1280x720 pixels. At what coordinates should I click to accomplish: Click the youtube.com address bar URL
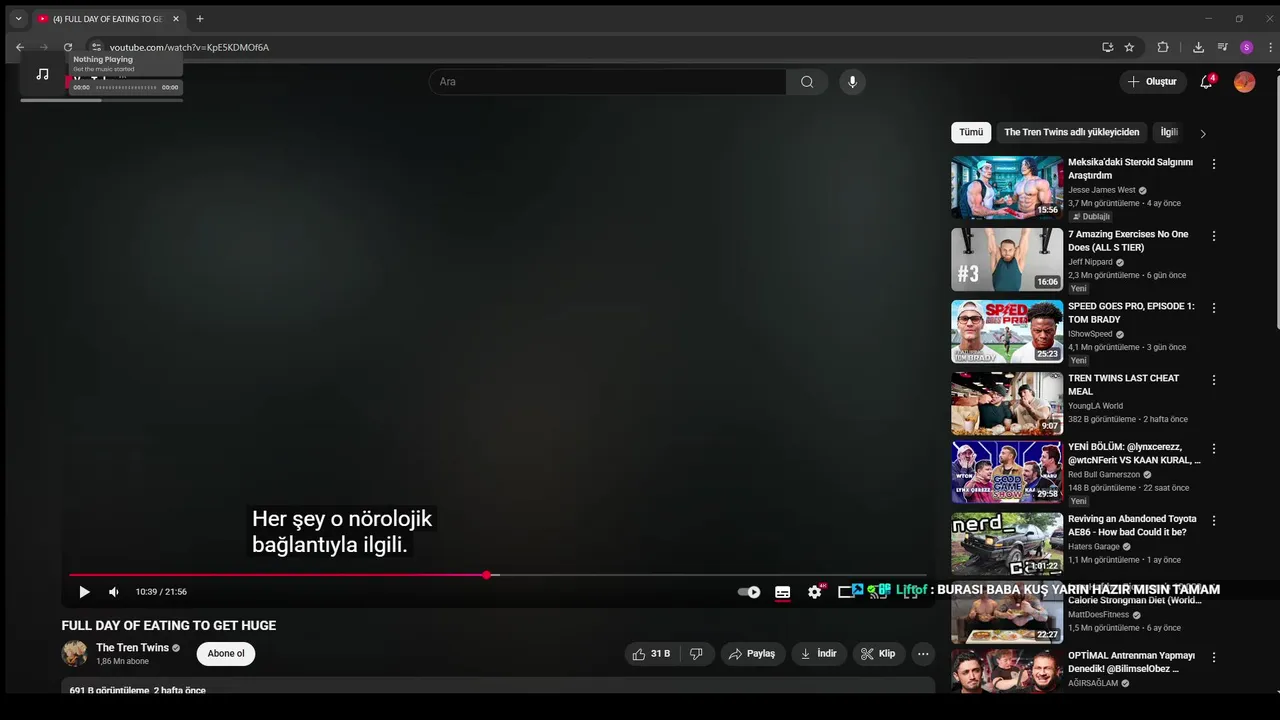point(189,47)
